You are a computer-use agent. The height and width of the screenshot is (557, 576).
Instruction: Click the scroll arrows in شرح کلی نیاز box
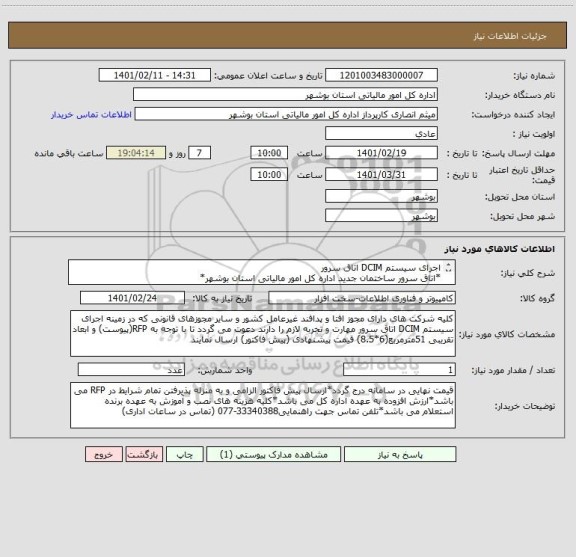click(448, 268)
